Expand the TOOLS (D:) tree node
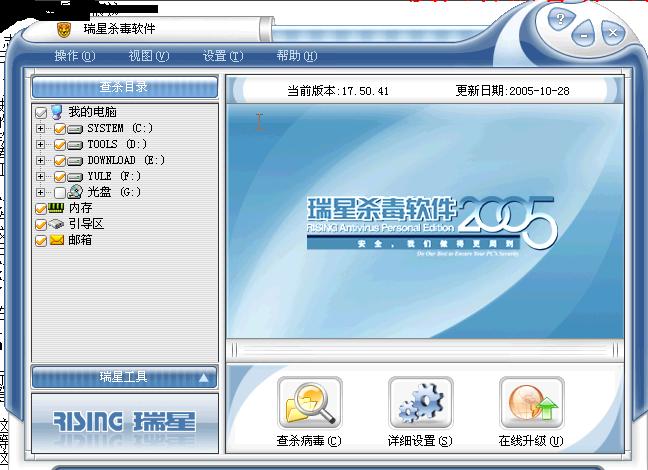Image resolution: width=648 pixels, height=470 pixels. 40,144
